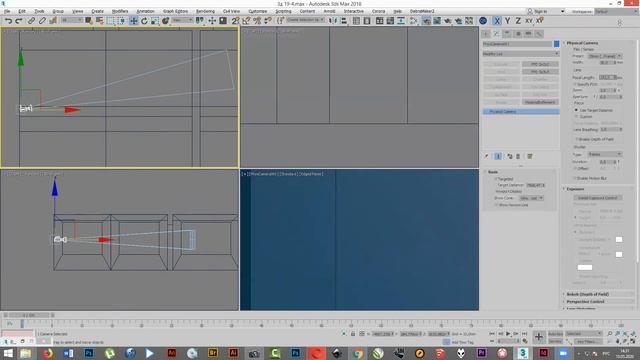Viewport: 640px width, 360px height.
Task: Activate the Select and Scale tool
Action: pyautogui.click(x=155, y=21)
